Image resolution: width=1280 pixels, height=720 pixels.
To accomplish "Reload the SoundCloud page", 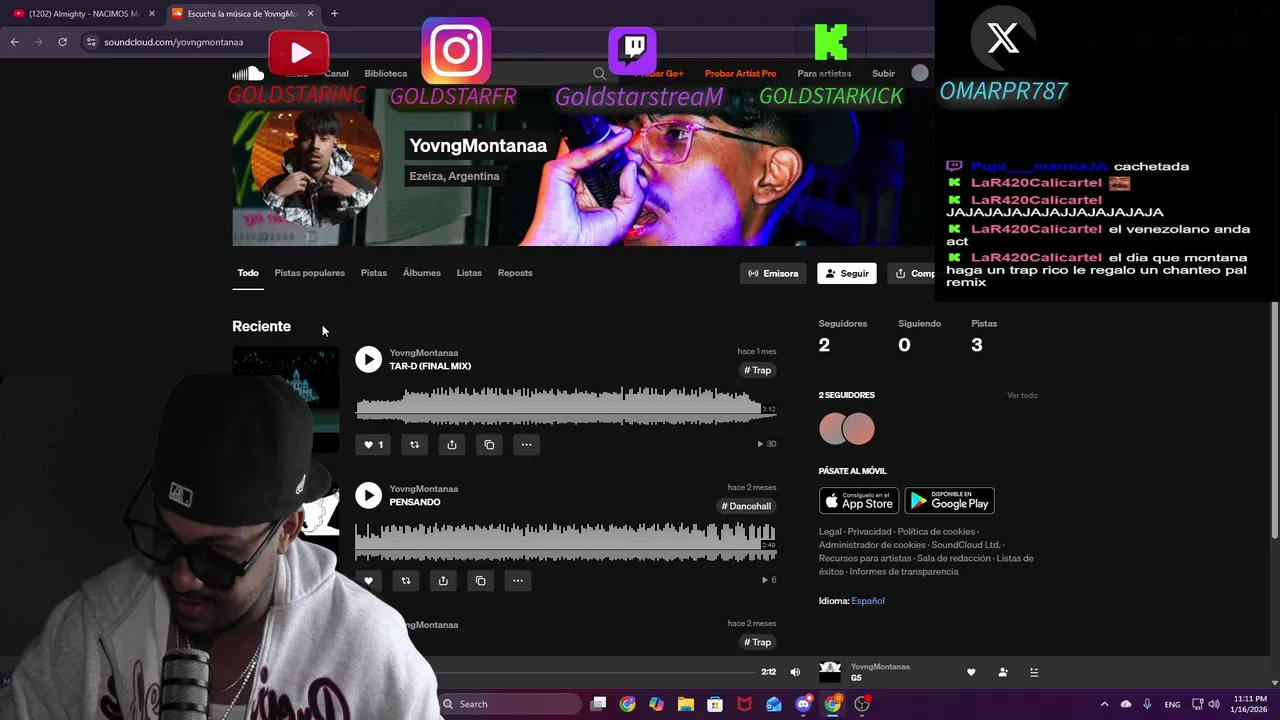I will click(x=62, y=42).
